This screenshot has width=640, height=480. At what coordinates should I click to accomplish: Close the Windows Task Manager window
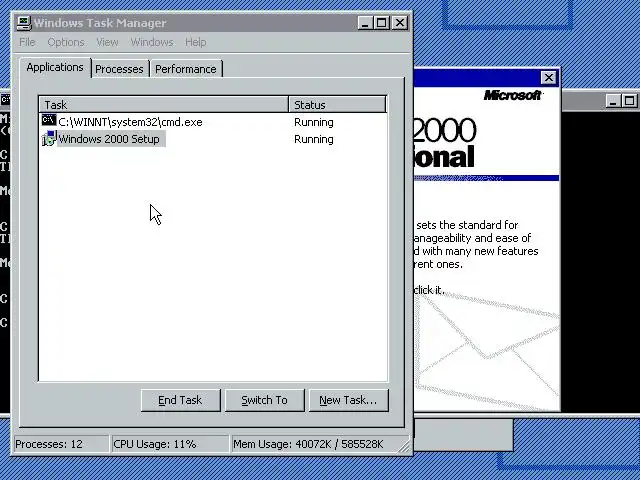point(400,23)
